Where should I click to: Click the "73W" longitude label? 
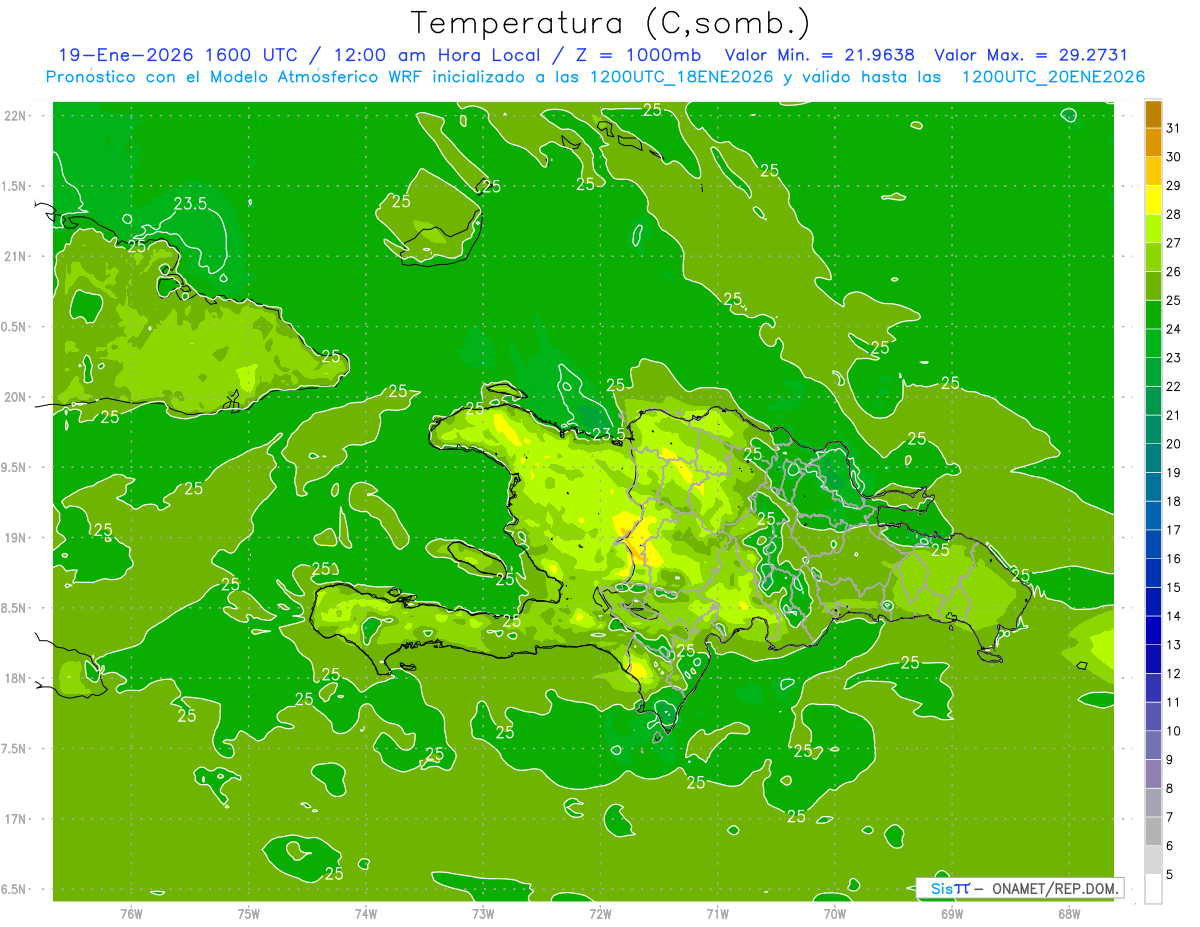(x=482, y=913)
